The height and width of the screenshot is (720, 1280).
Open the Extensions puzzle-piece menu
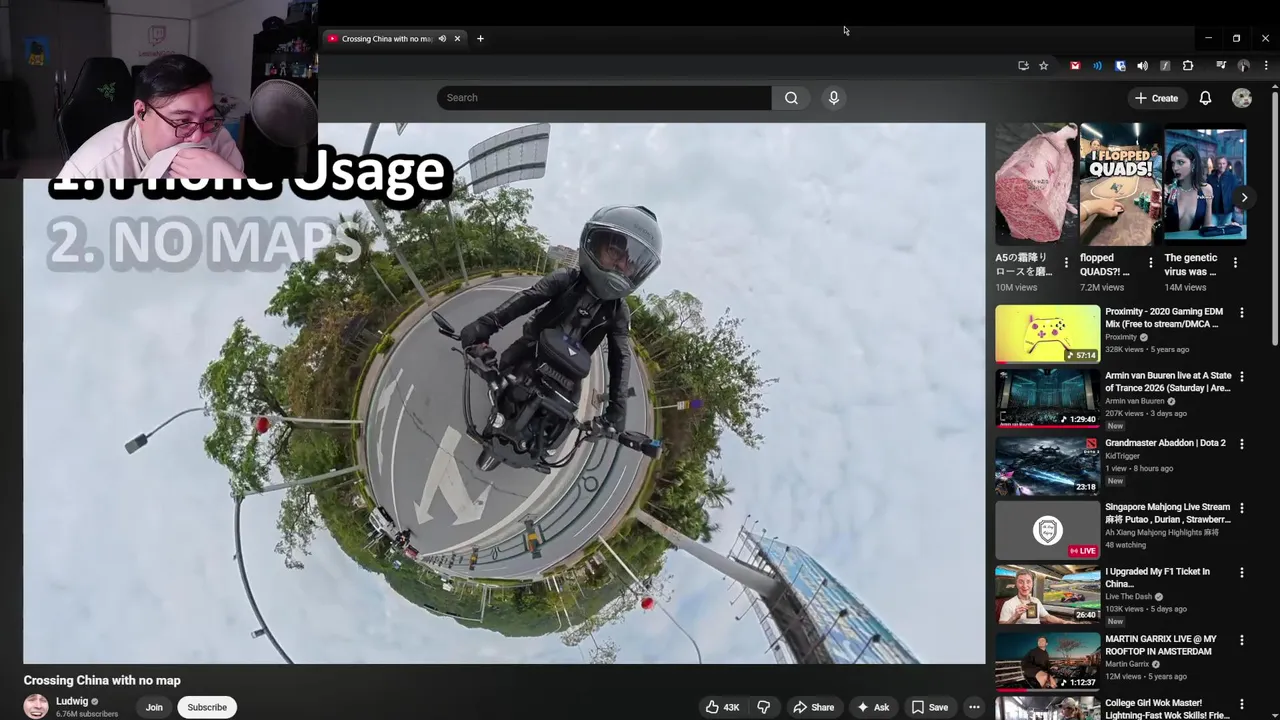(1188, 66)
